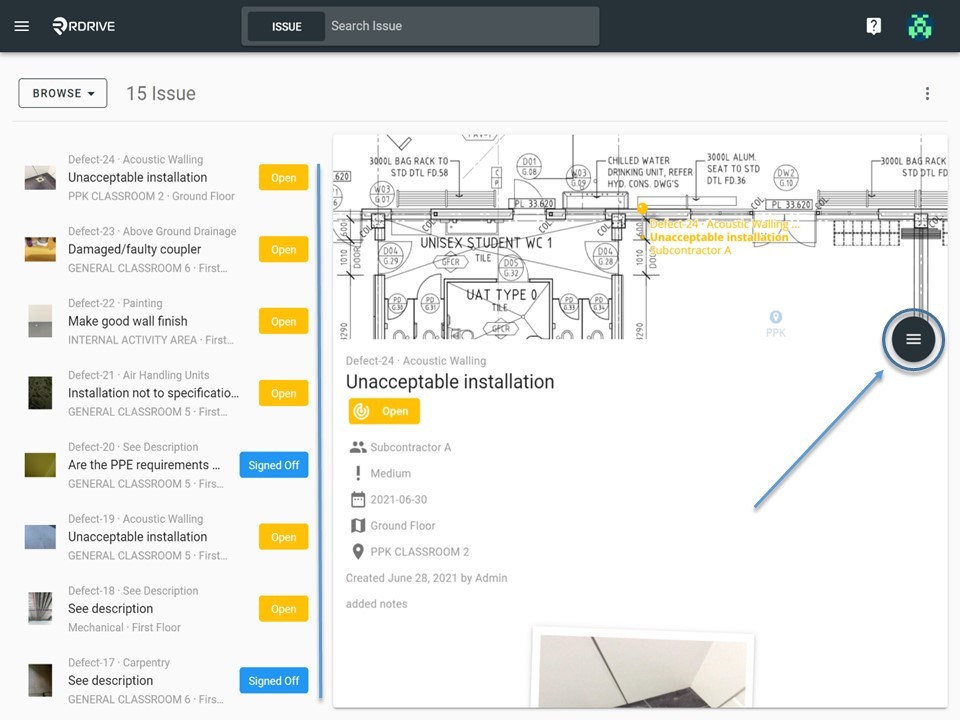
Task: Click the floor plan drawing preview
Action: (x=640, y=237)
